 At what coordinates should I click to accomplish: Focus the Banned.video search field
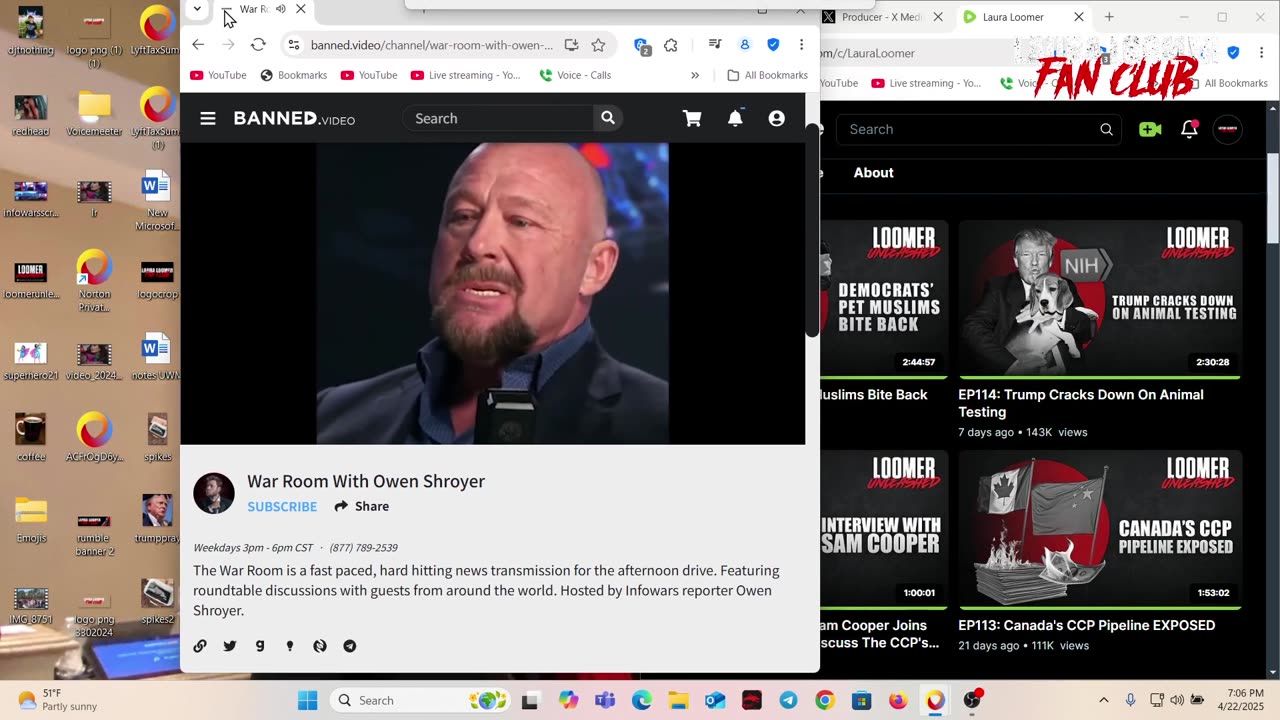point(498,118)
